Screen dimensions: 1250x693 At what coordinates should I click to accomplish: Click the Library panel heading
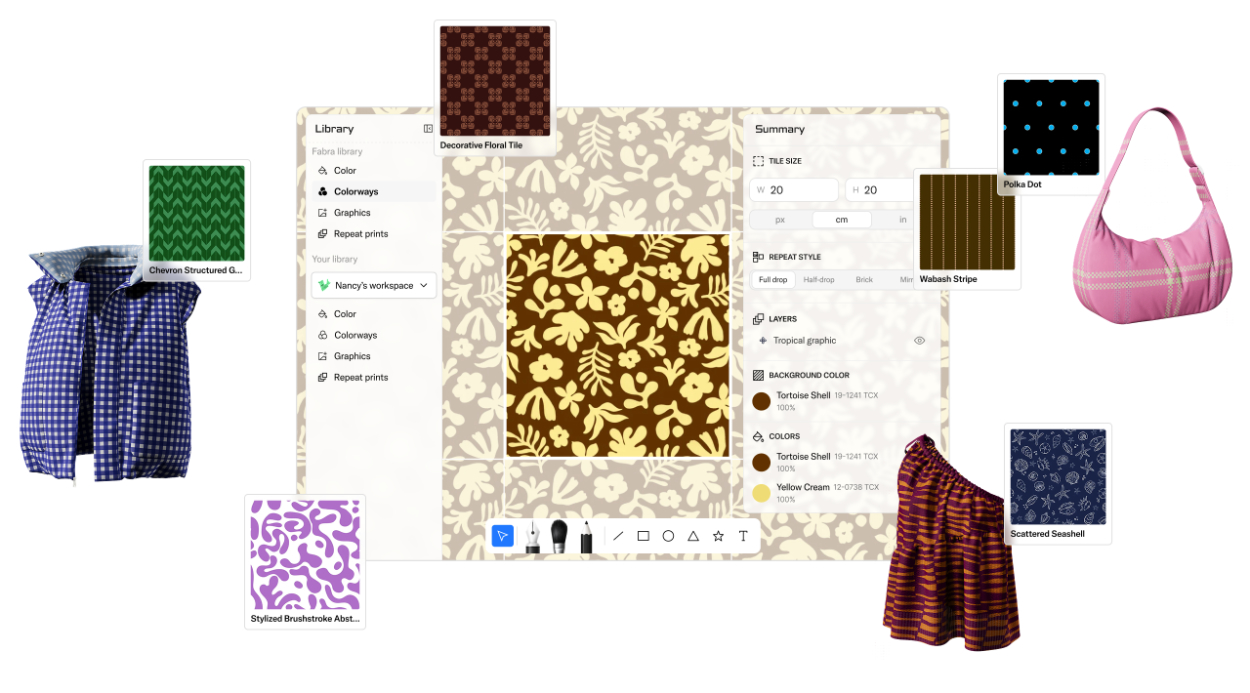(x=334, y=129)
